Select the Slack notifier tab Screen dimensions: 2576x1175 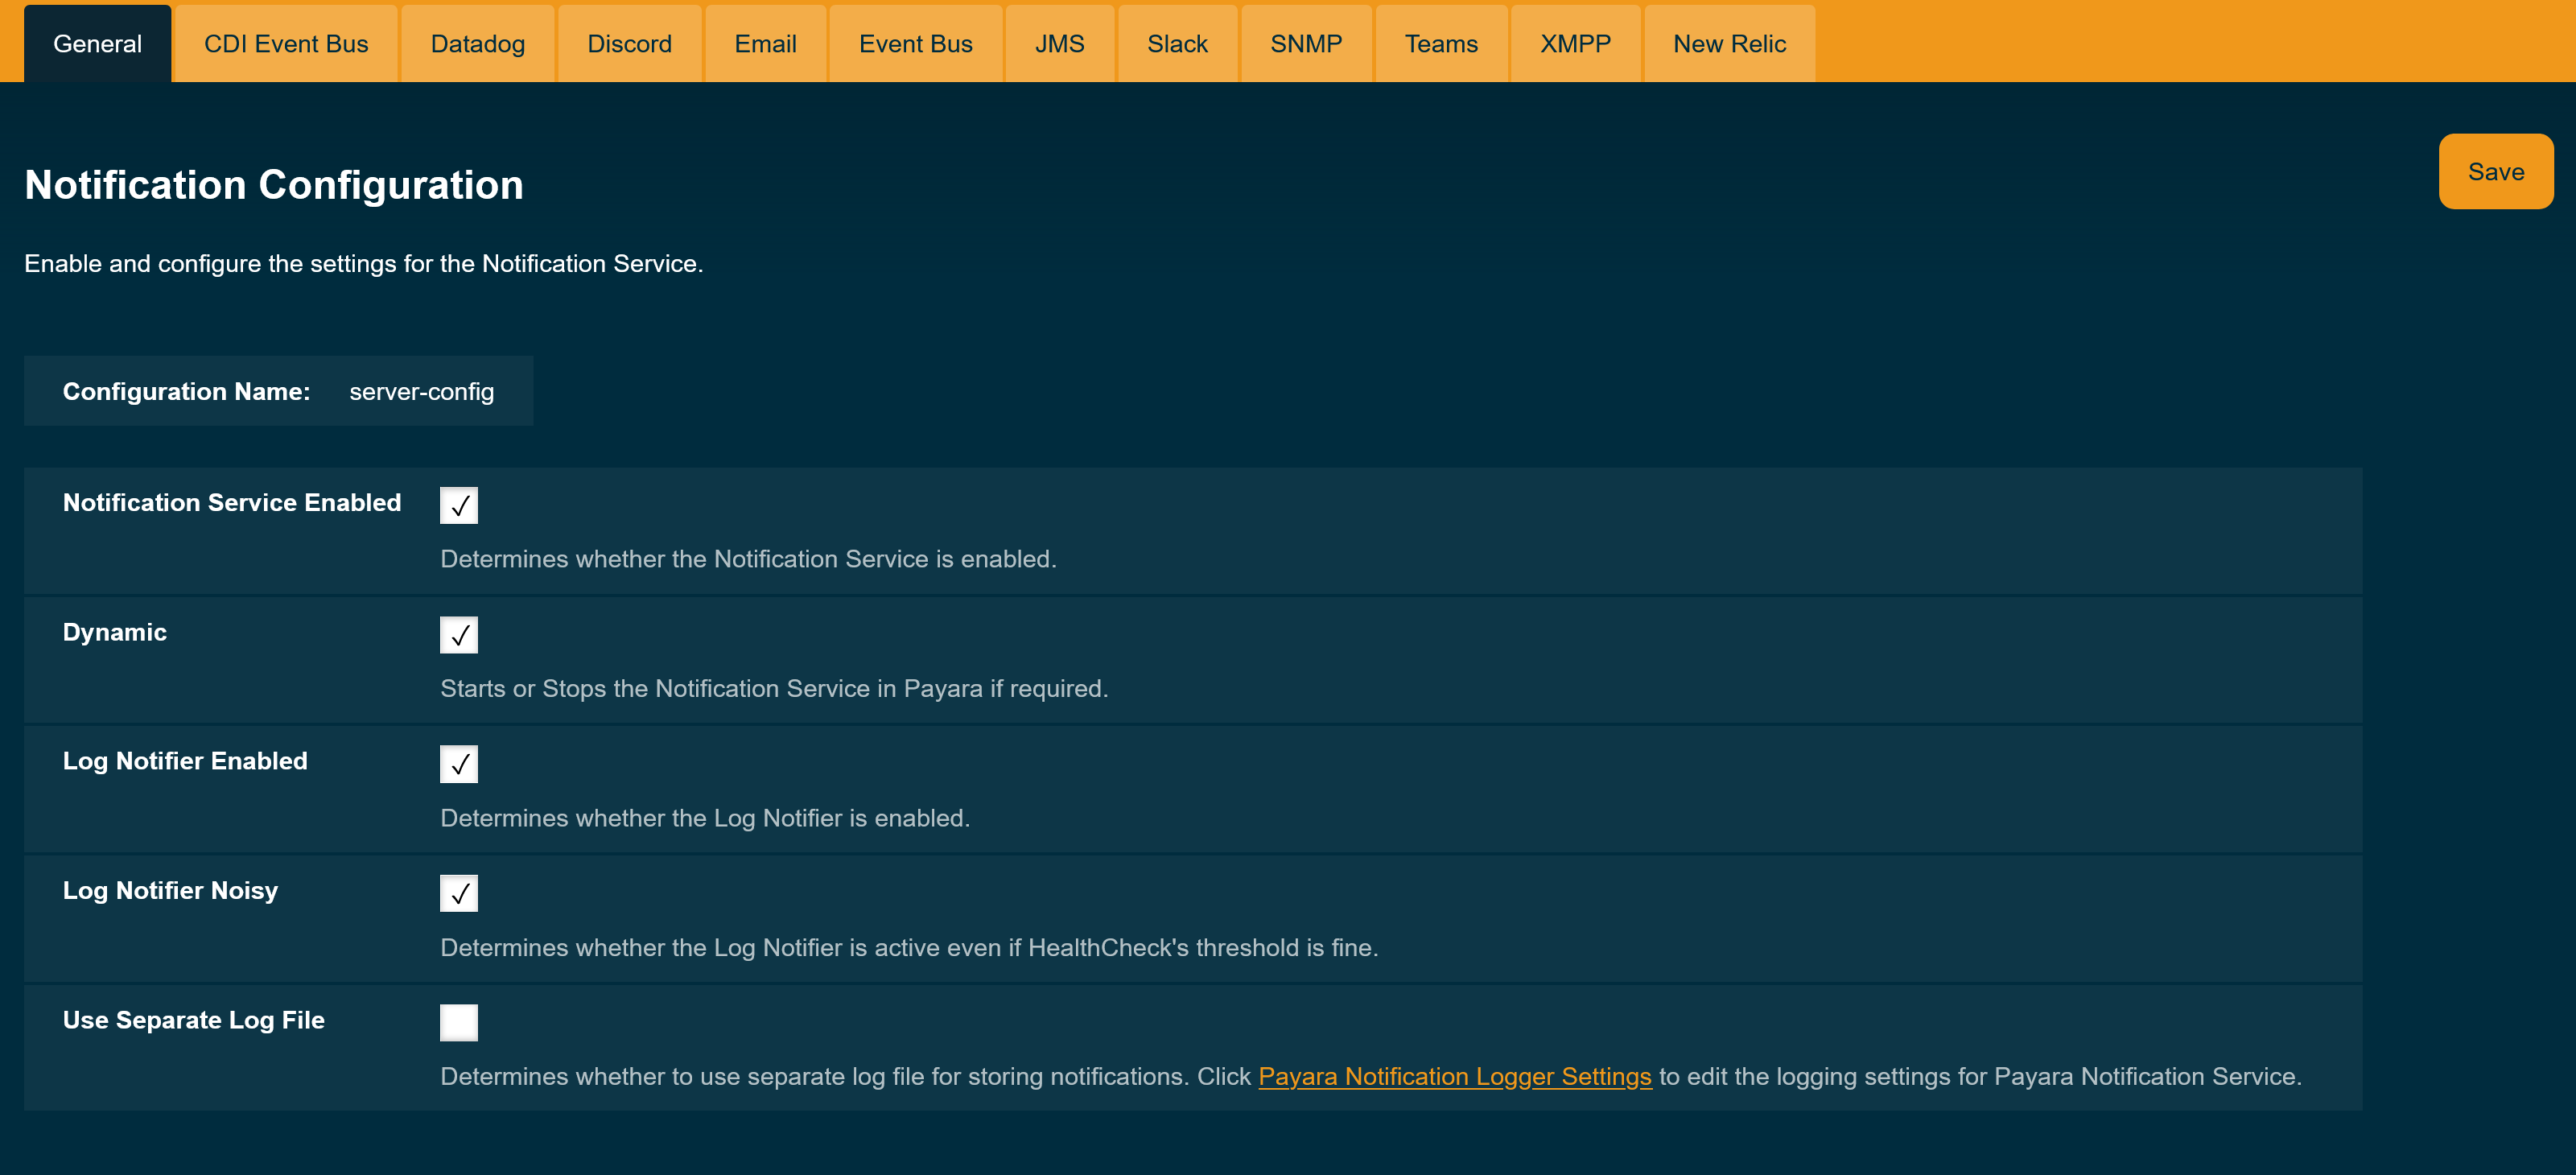[x=1177, y=43]
